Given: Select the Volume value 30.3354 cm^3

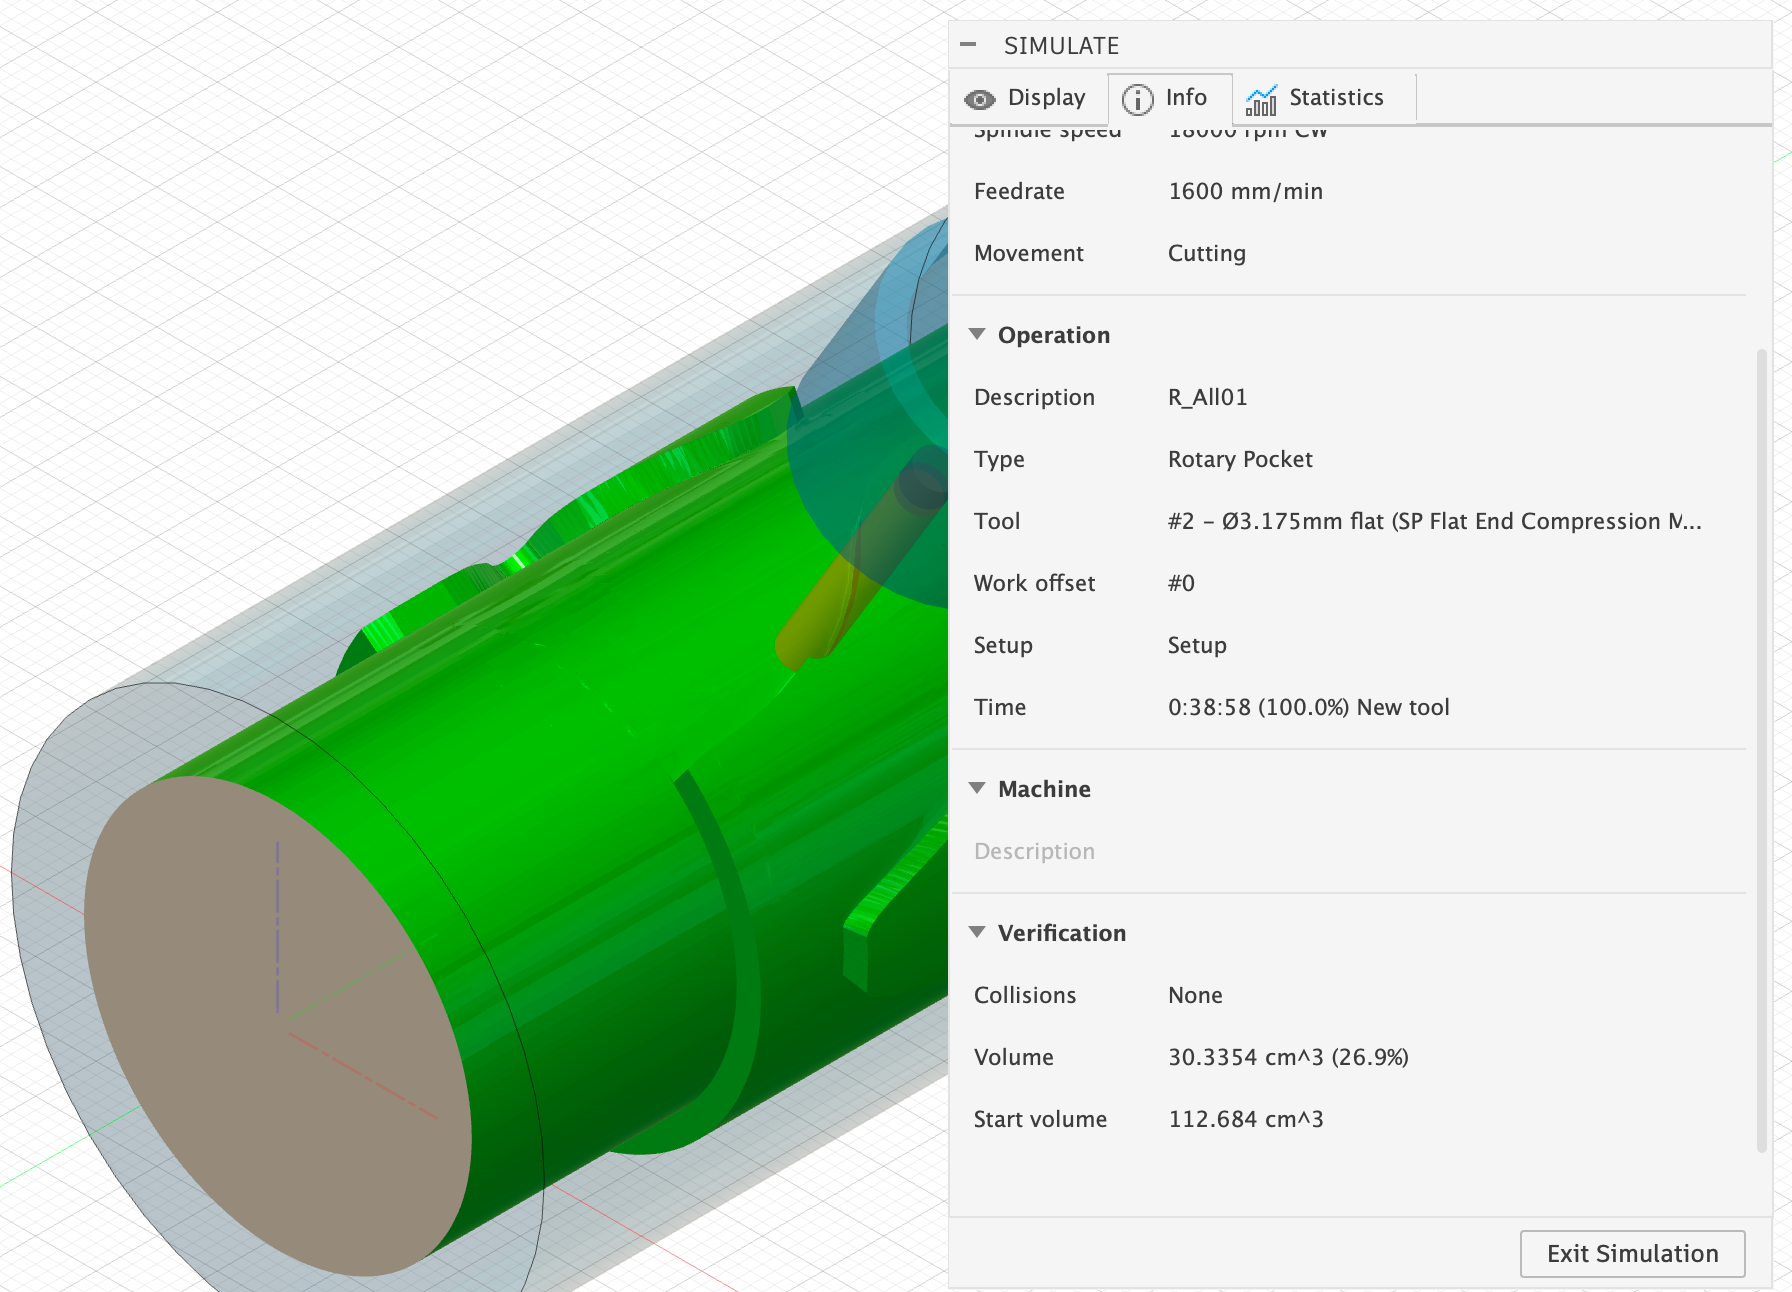Looking at the screenshot, I should point(1288,1057).
